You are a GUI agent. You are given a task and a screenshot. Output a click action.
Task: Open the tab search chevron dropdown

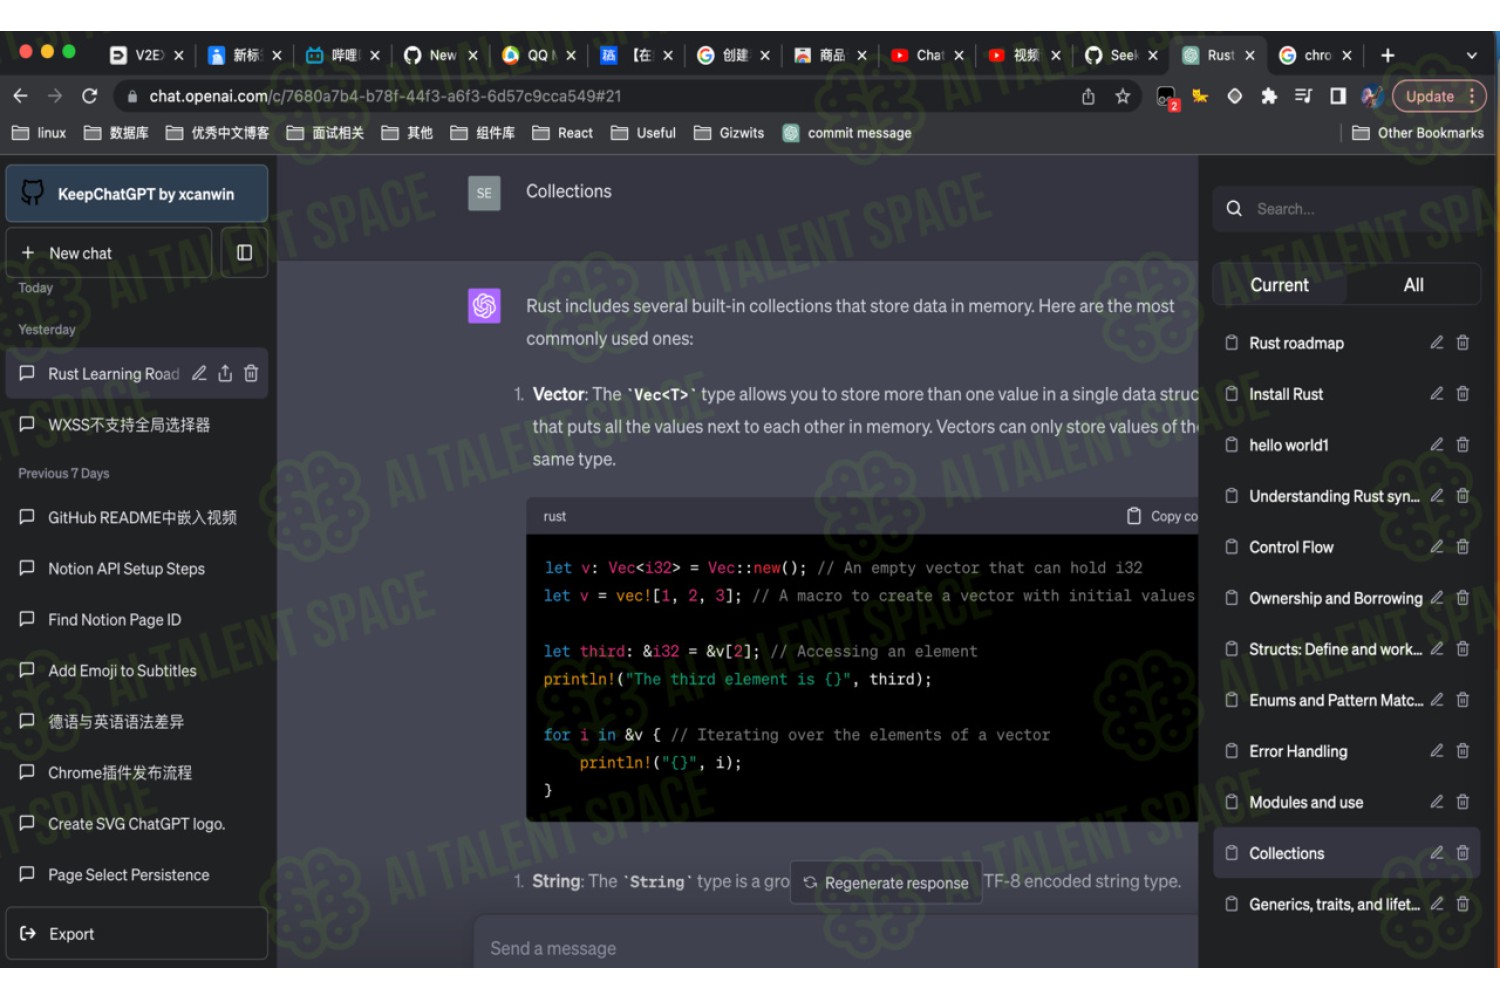tap(1471, 56)
